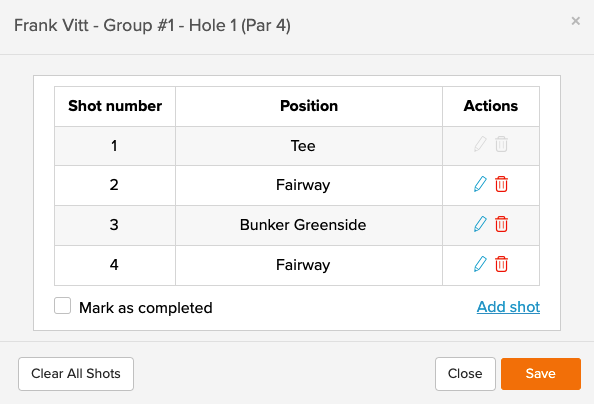
Task: Click the Shot number column header
Action: click(x=115, y=106)
